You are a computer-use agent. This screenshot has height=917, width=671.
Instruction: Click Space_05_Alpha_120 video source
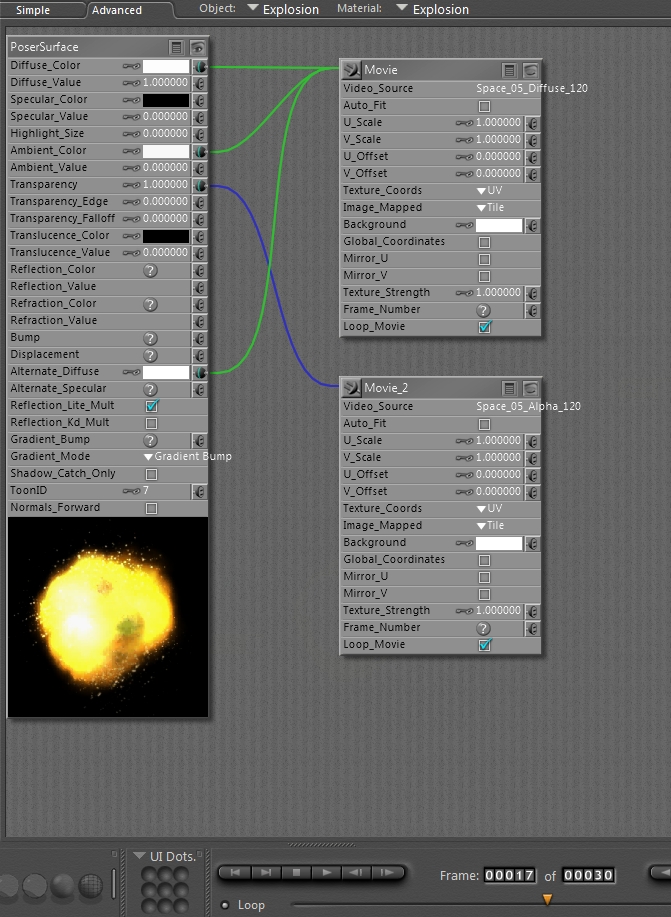click(528, 406)
